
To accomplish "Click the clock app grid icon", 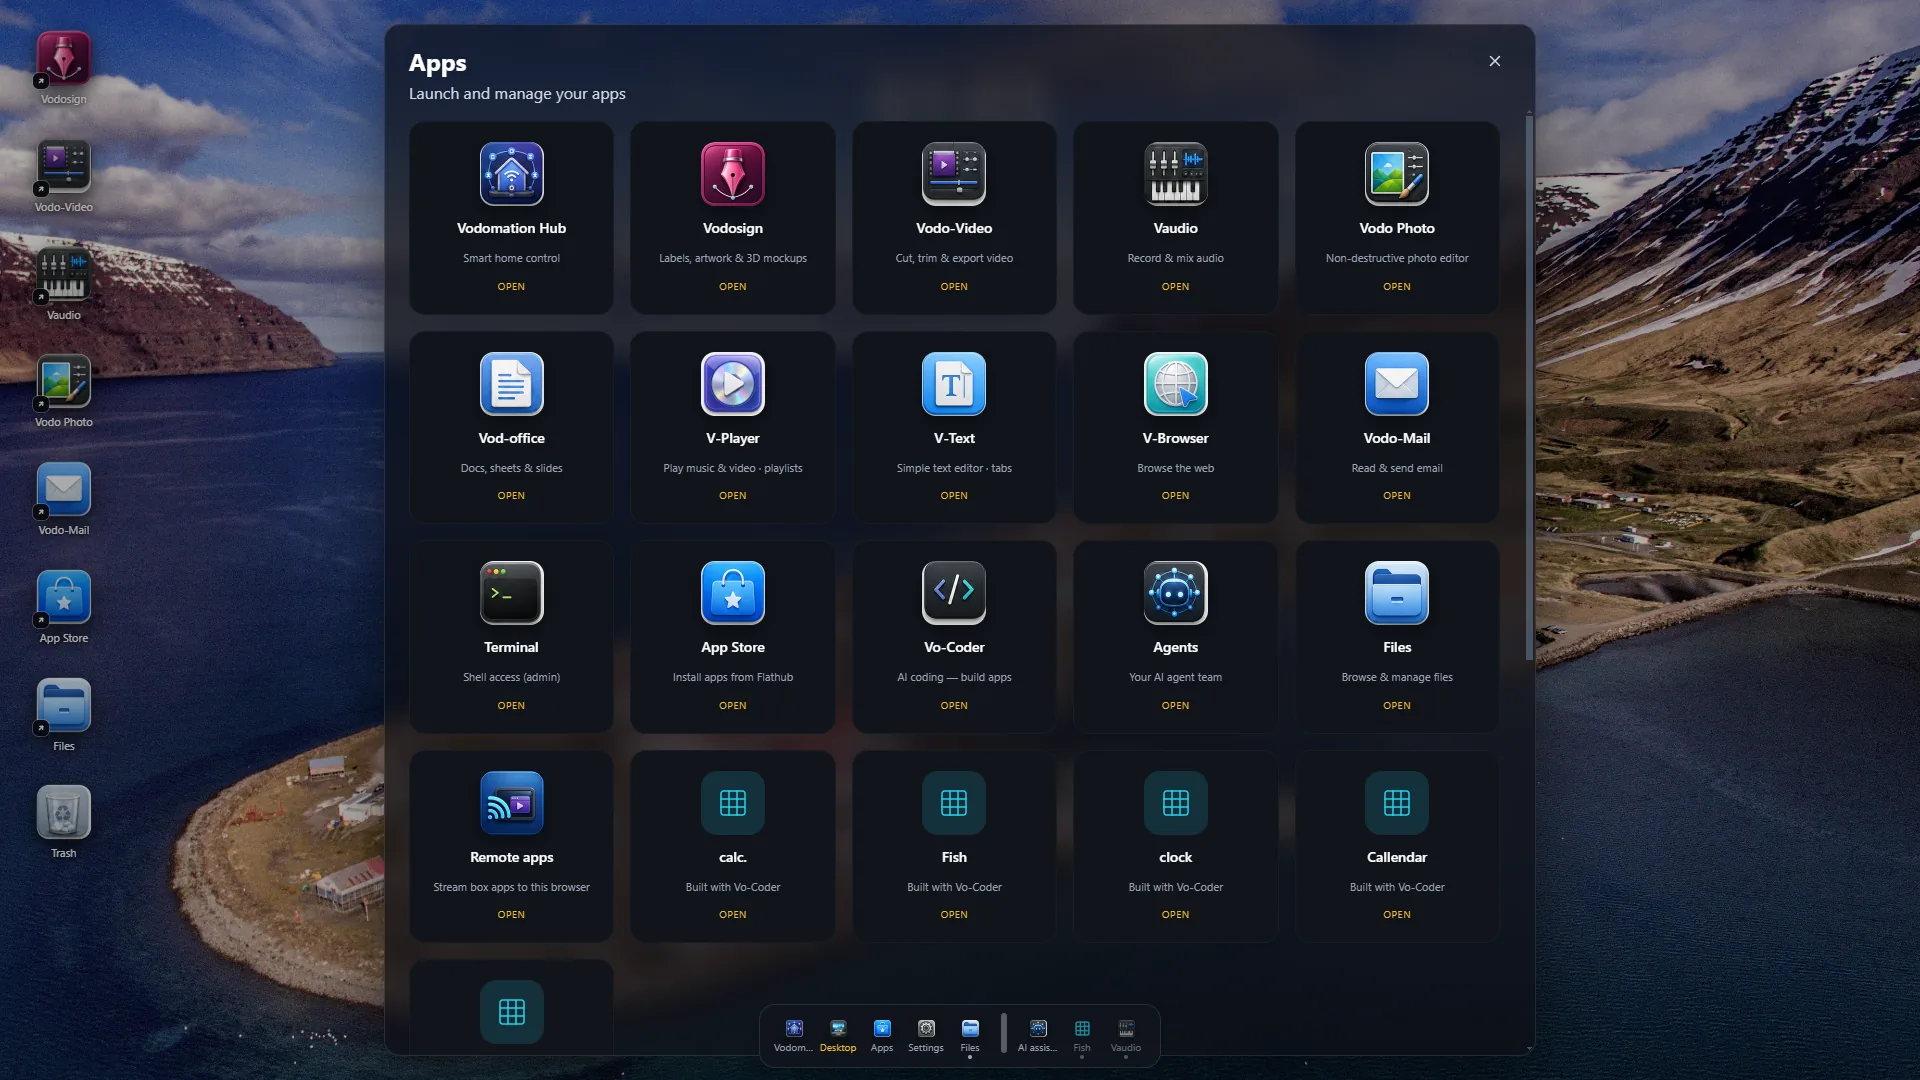I will [1176, 803].
